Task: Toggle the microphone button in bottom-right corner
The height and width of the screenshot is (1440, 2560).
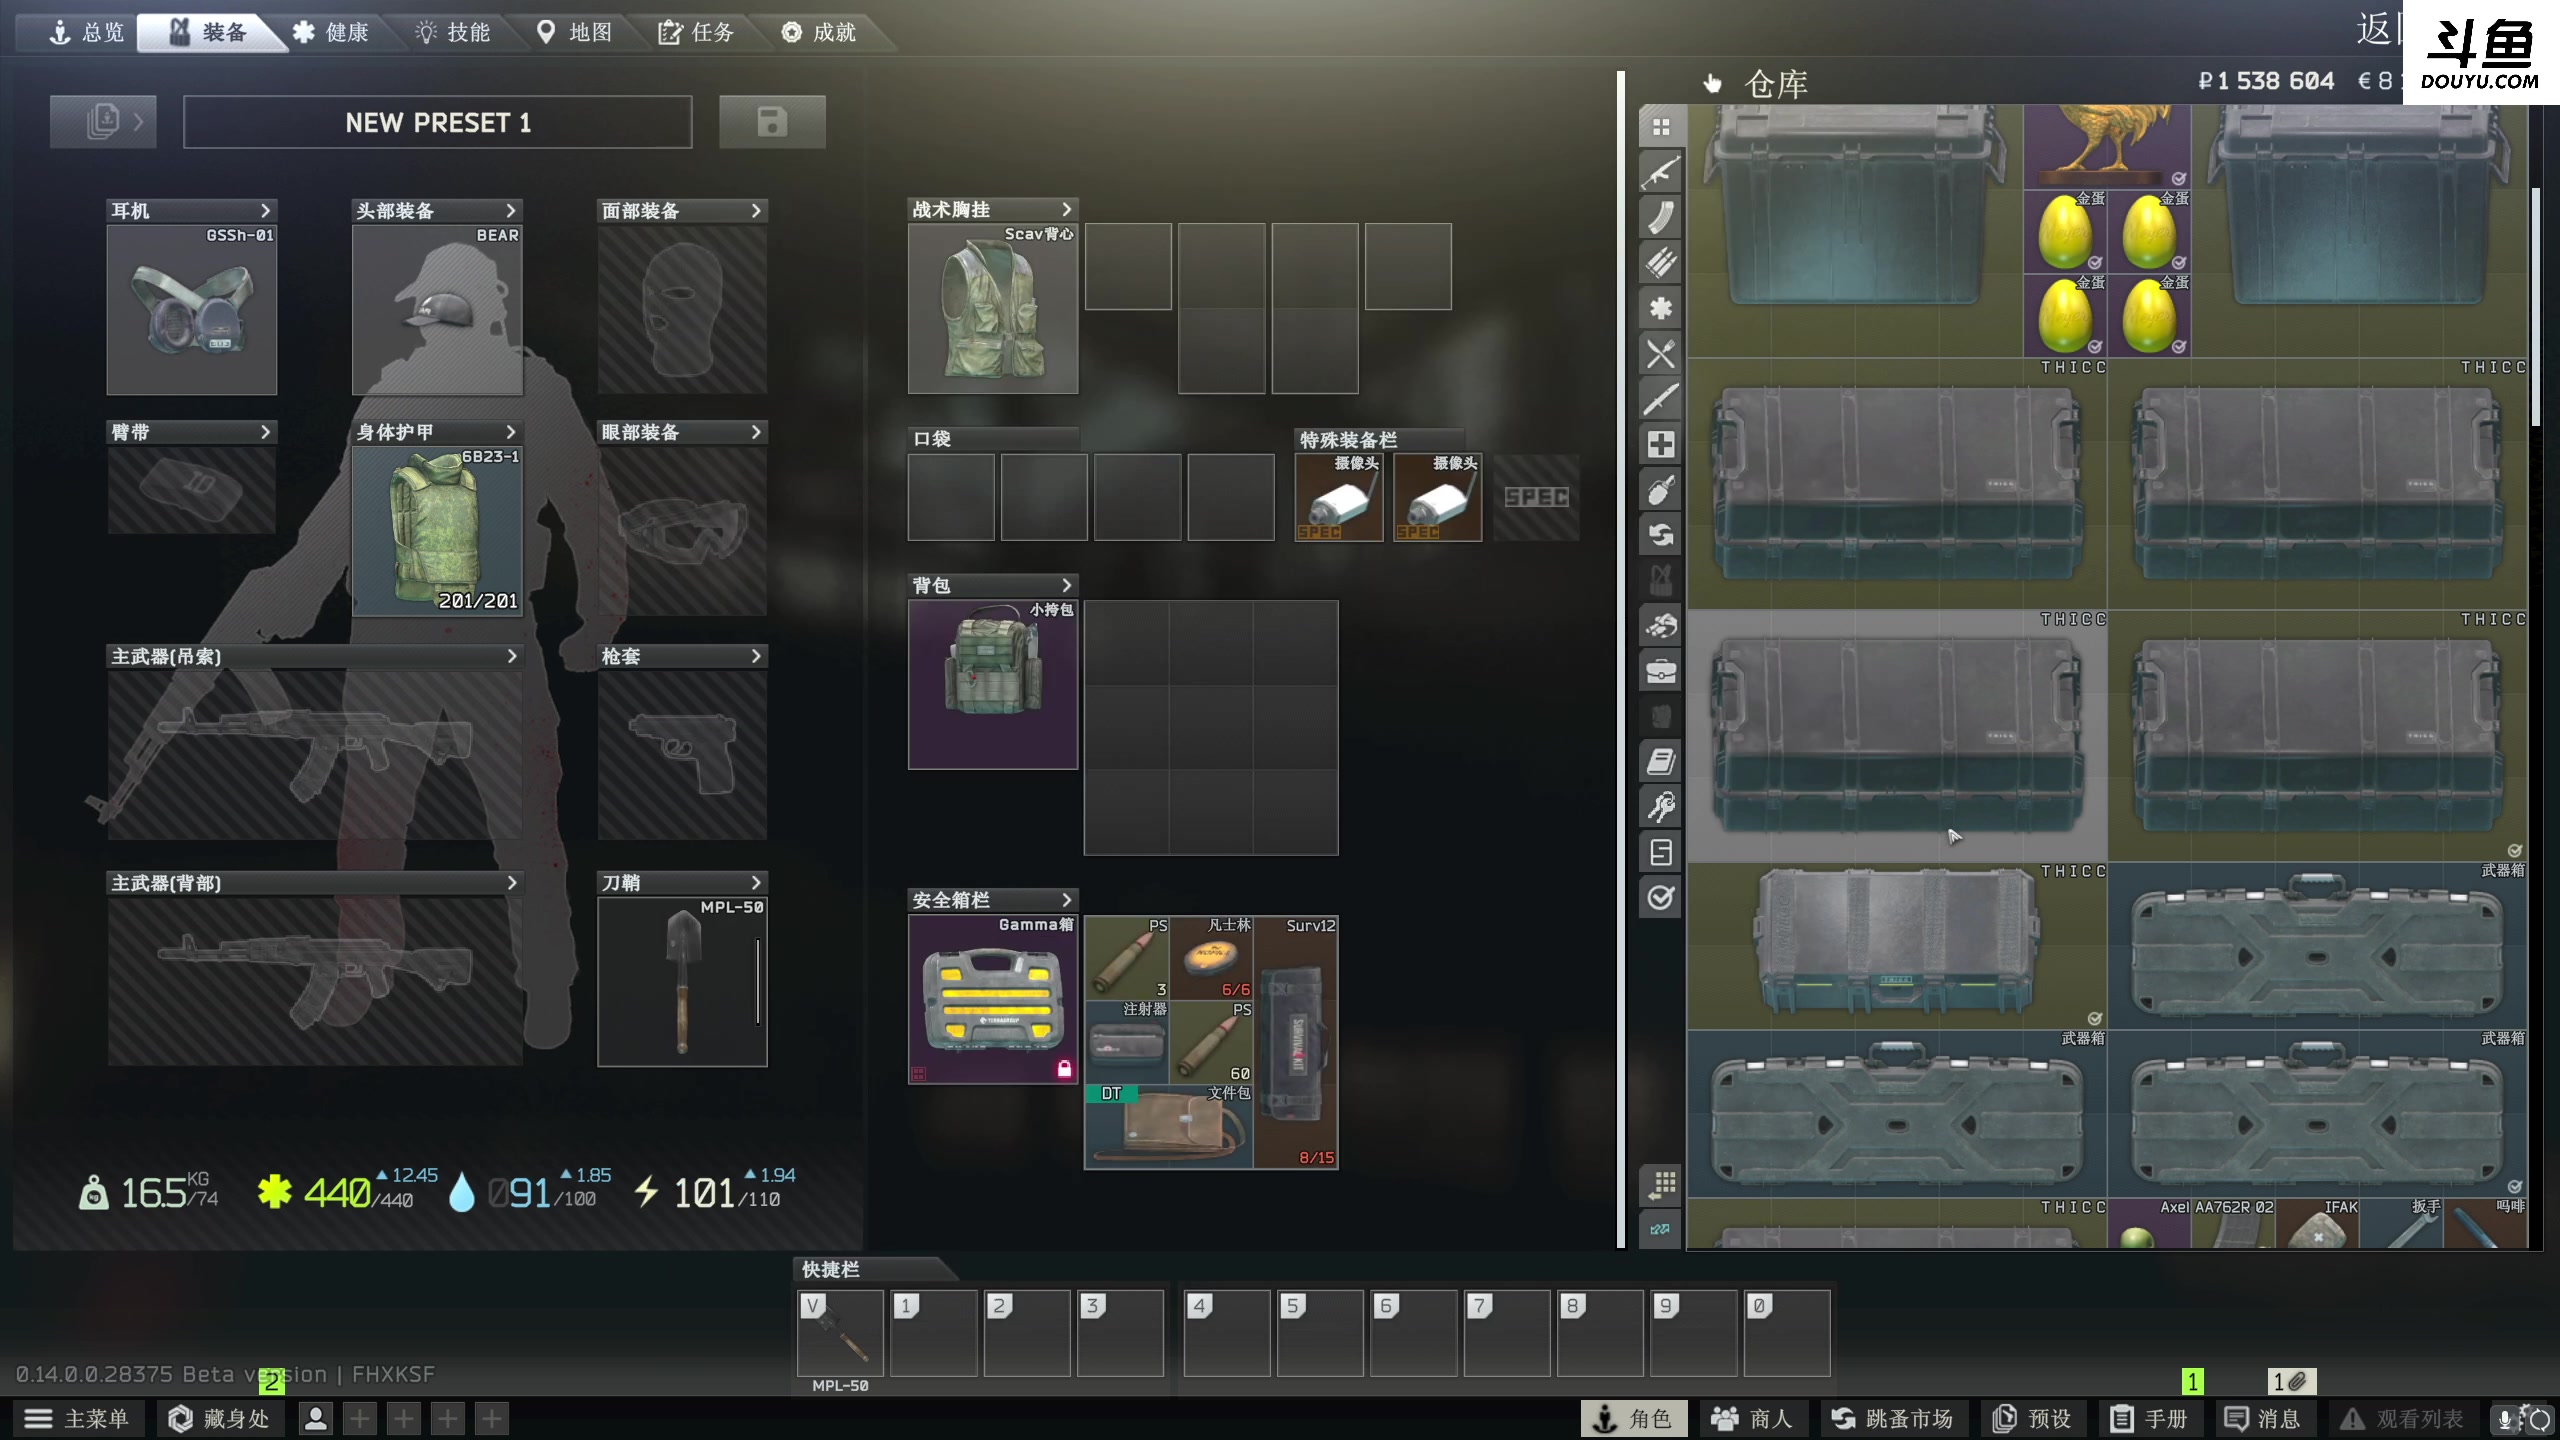Action: pos(2504,1418)
